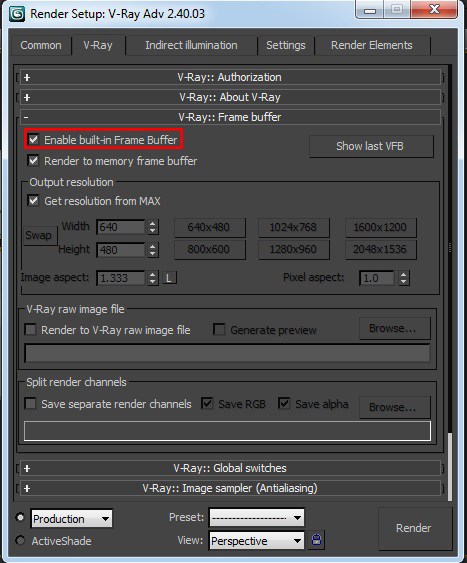Click the split render channels path field
The width and height of the screenshot is (467, 563).
pyautogui.click(x=228, y=431)
